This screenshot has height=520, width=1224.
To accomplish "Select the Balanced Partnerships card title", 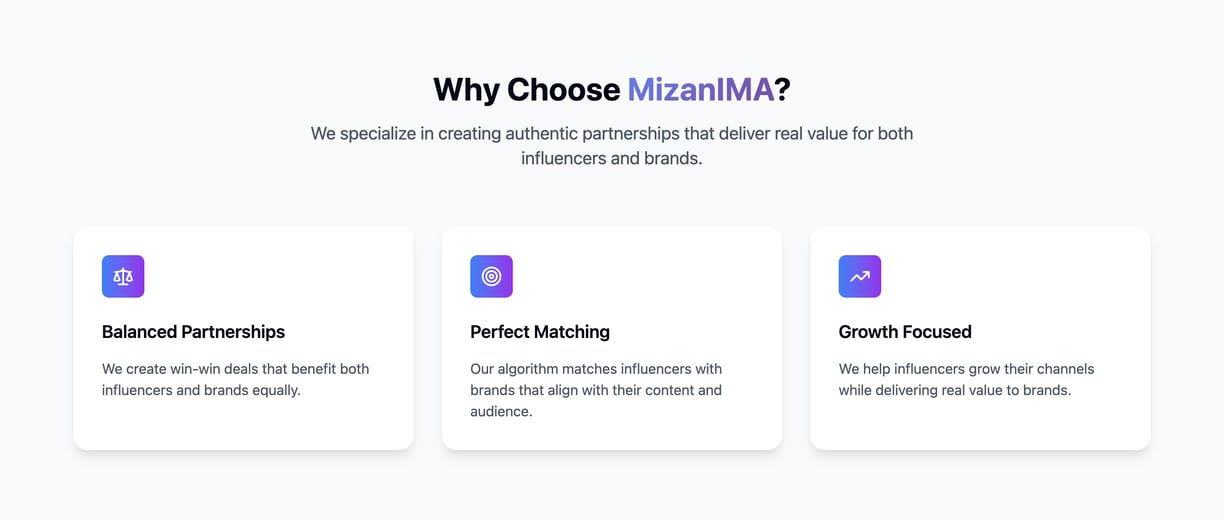I will pos(193,332).
